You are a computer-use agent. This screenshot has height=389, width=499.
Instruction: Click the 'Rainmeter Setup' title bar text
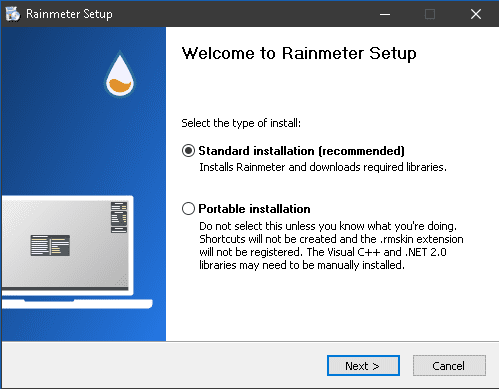tap(69, 14)
